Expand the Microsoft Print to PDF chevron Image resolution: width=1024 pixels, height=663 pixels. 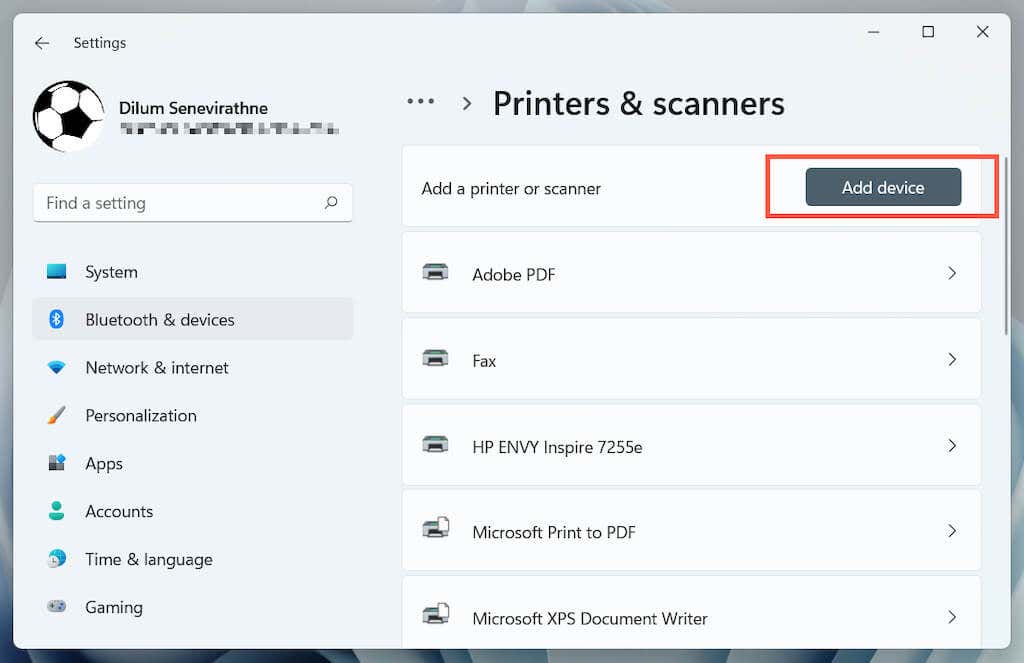[952, 531]
